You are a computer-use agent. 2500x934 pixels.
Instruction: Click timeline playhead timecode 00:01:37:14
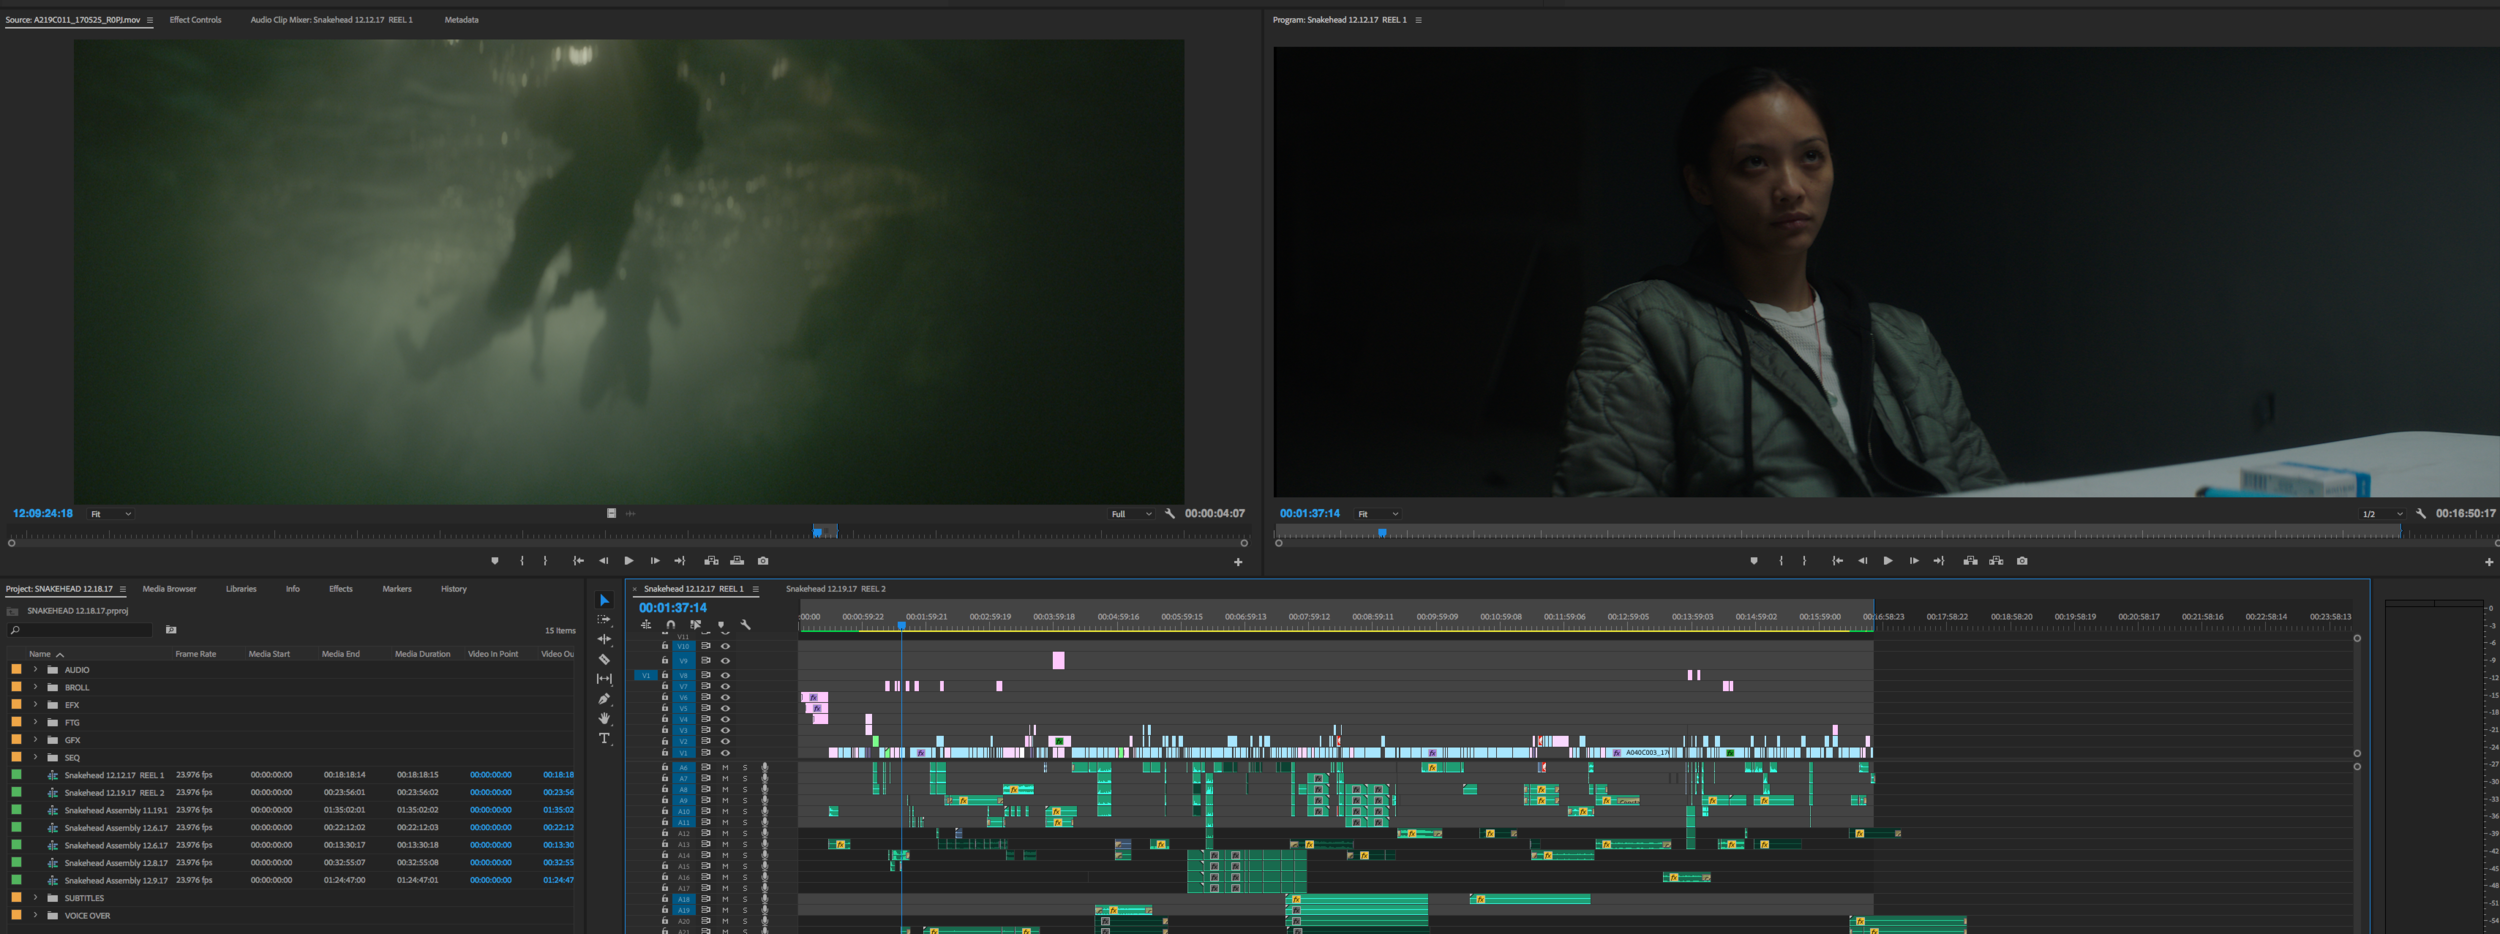point(673,608)
